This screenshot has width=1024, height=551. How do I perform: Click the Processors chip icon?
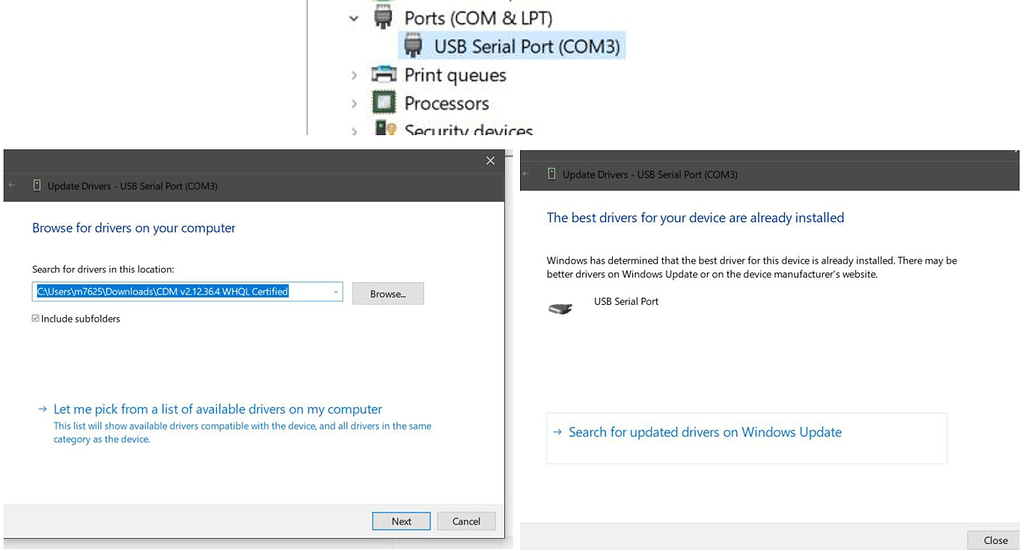pos(383,103)
